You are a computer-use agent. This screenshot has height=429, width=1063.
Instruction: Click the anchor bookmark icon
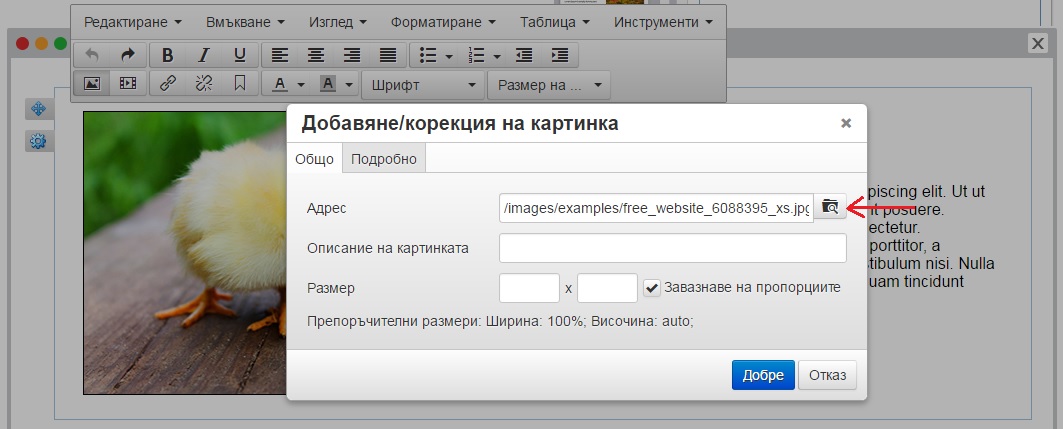240,84
